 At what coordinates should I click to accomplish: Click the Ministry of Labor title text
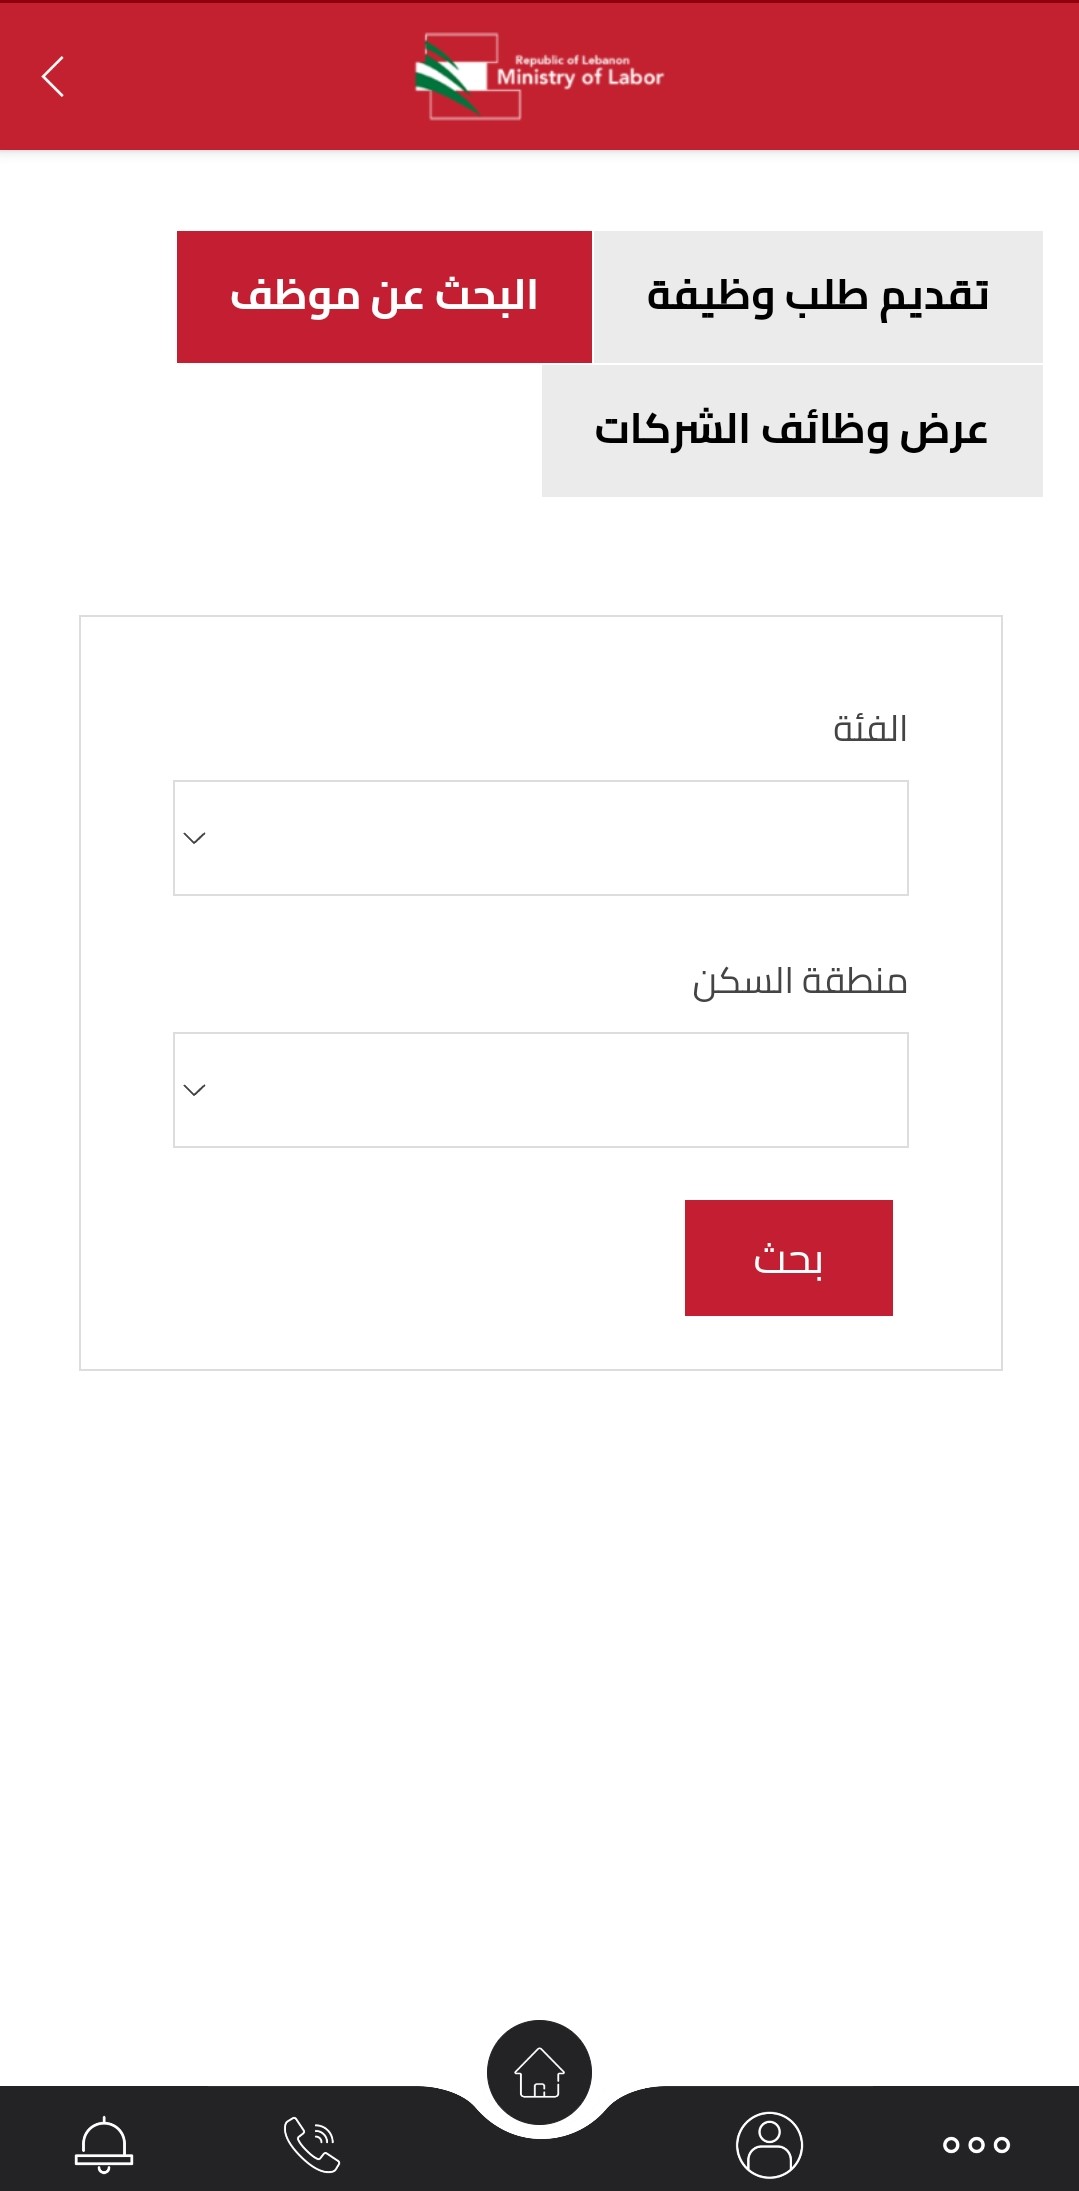click(x=580, y=78)
